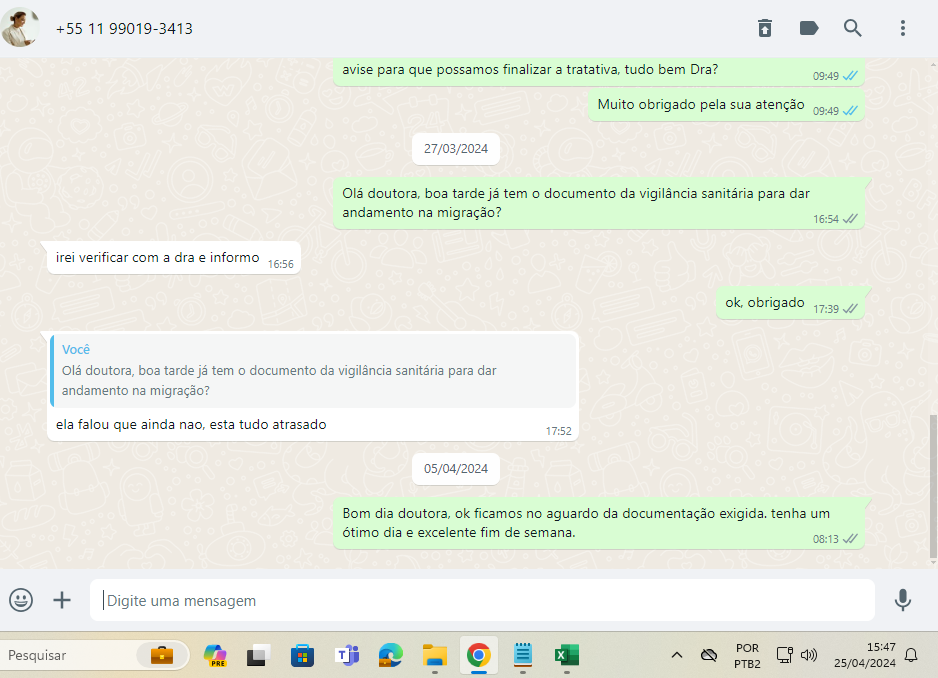Click the archive chat trash icon
938x678 pixels.
[765, 28]
